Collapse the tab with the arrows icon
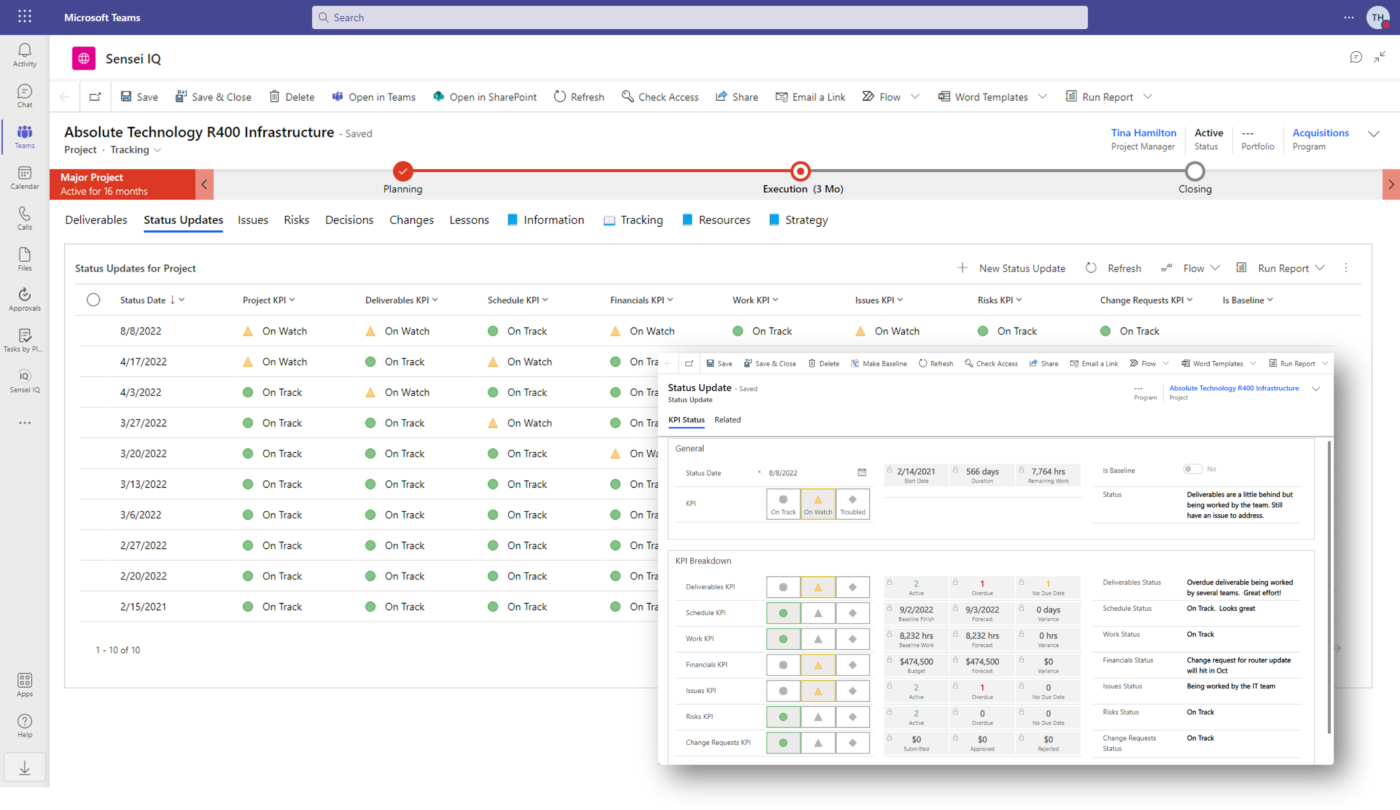 (1382, 57)
